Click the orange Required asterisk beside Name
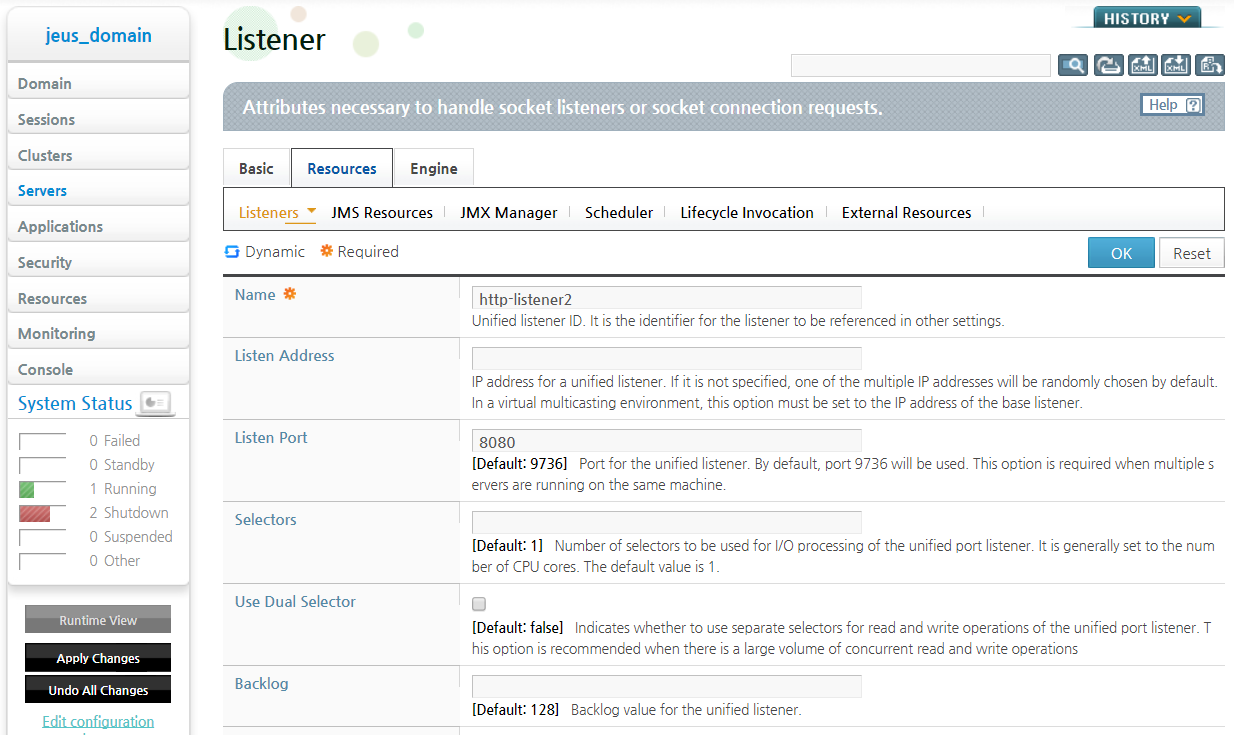The width and height of the screenshot is (1234, 735). pos(290,294)
